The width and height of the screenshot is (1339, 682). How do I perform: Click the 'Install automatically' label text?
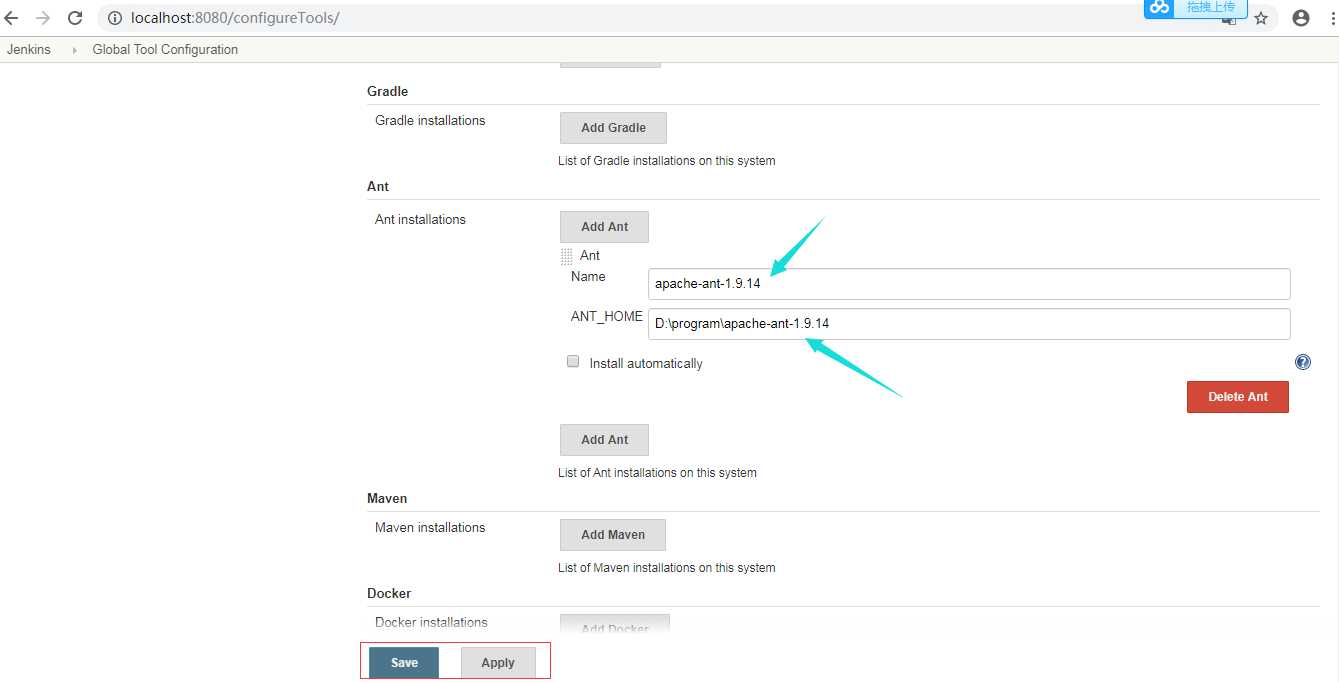pos(646,364)
